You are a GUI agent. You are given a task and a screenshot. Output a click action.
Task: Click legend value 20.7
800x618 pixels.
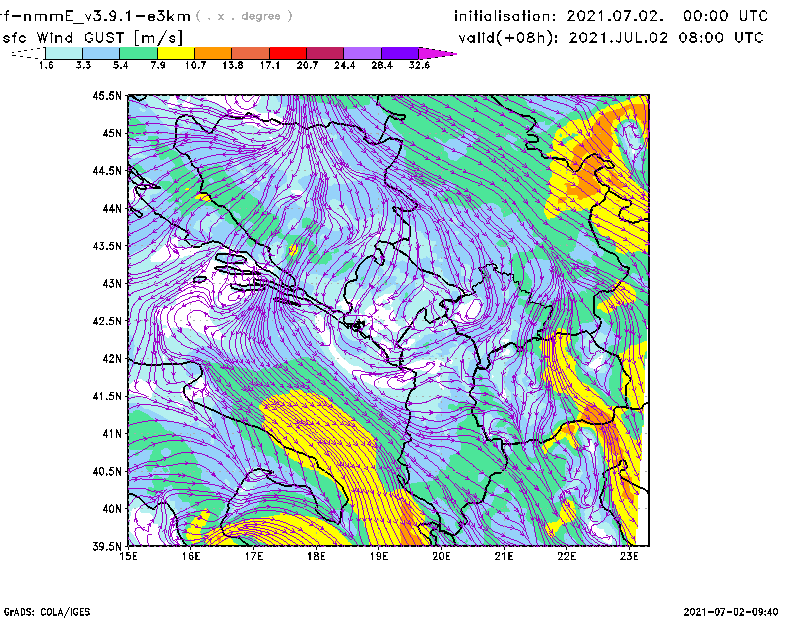click(307, 65)
